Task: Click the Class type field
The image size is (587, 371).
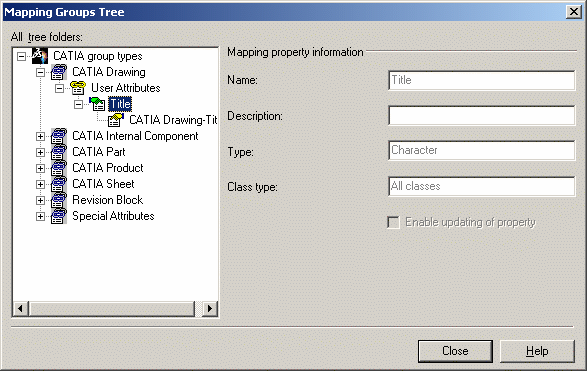Action: coord(481,186)
